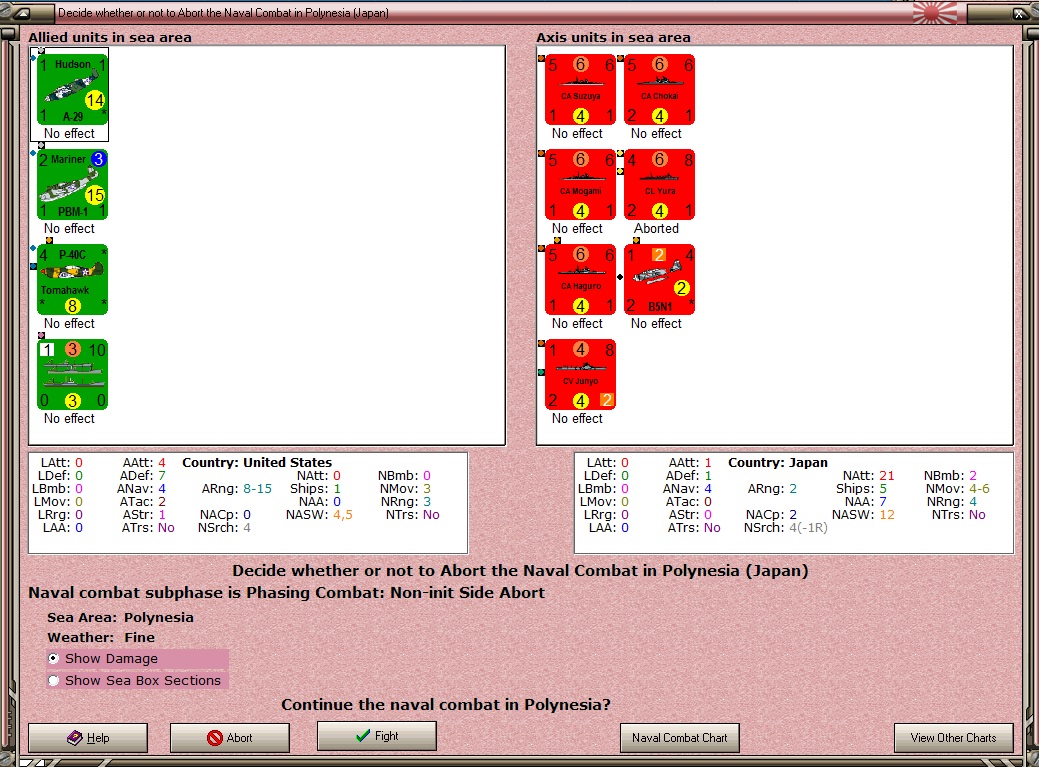Viewport: 1039px width, 767px height.
Task: Select the B5N1 carrier plane unit
Action: 659,280
